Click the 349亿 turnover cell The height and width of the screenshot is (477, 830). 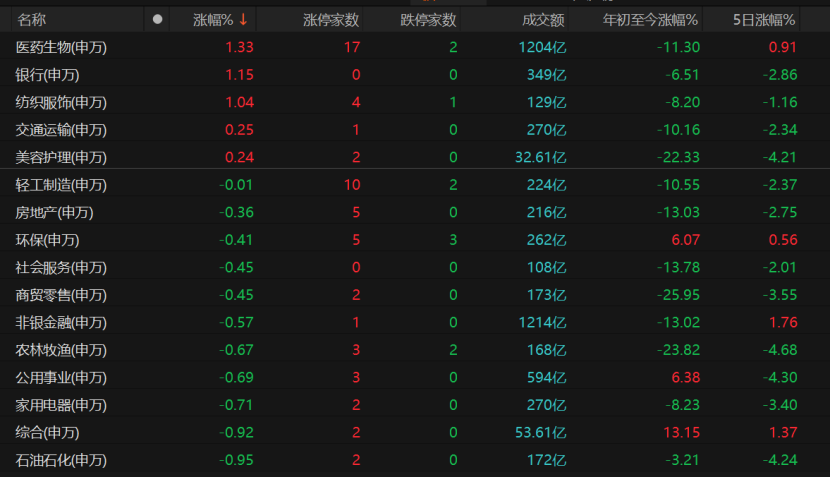pyautogui.click(x=546, y=75)
